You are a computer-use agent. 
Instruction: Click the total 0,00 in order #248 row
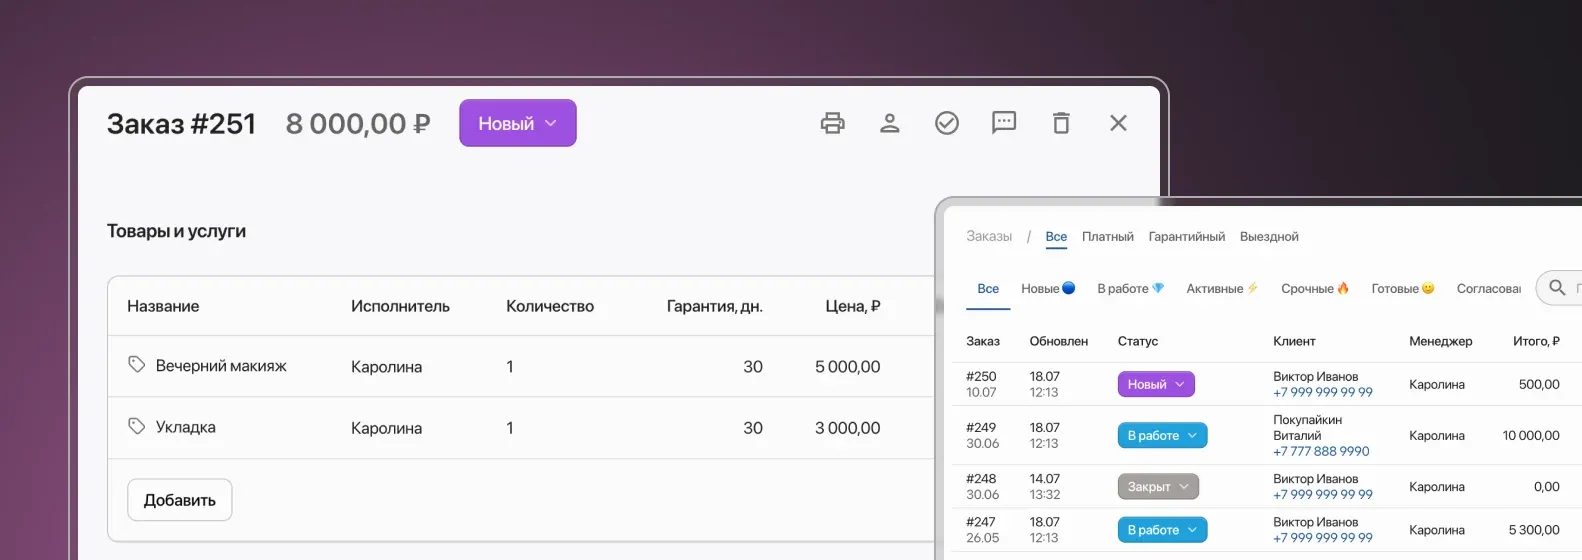point(1547,487)
